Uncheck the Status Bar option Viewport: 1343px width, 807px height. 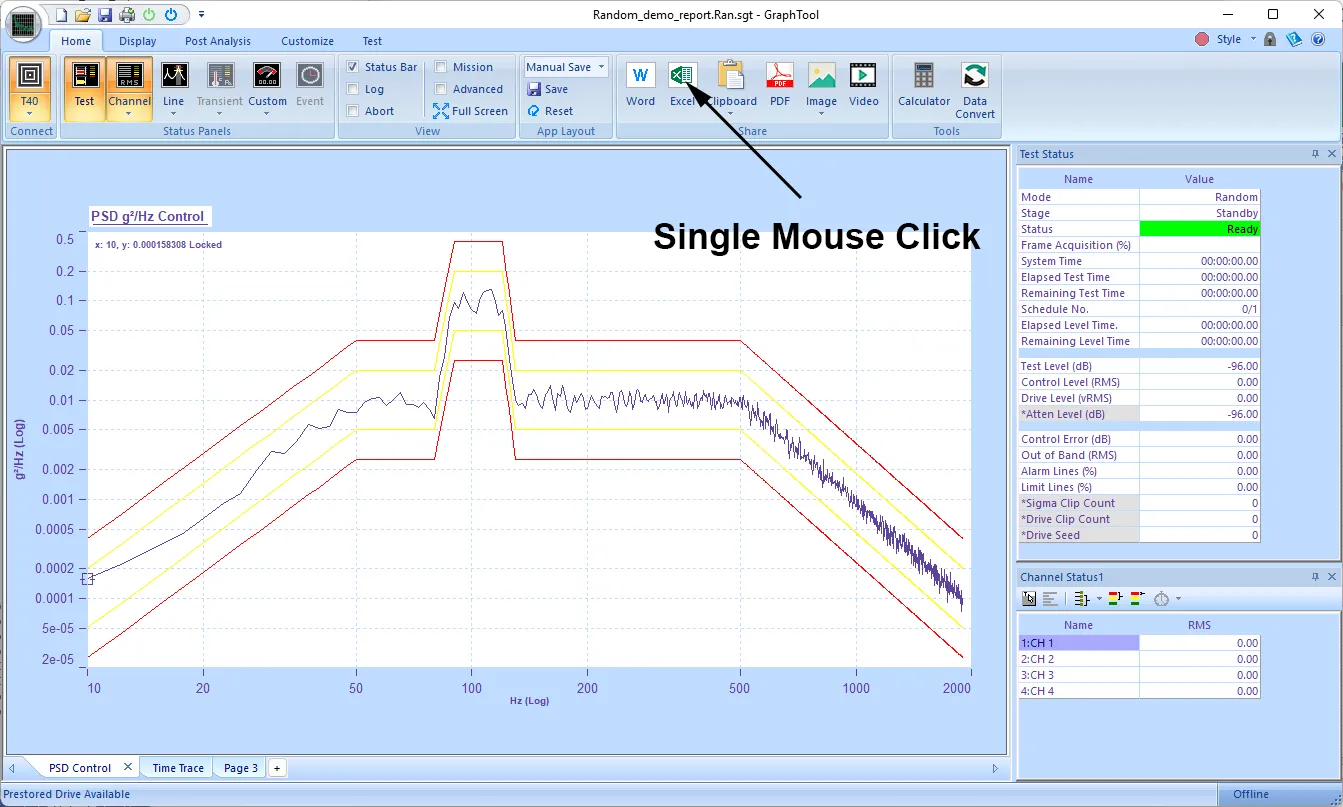pyautogui.click(x=355, y=67)
